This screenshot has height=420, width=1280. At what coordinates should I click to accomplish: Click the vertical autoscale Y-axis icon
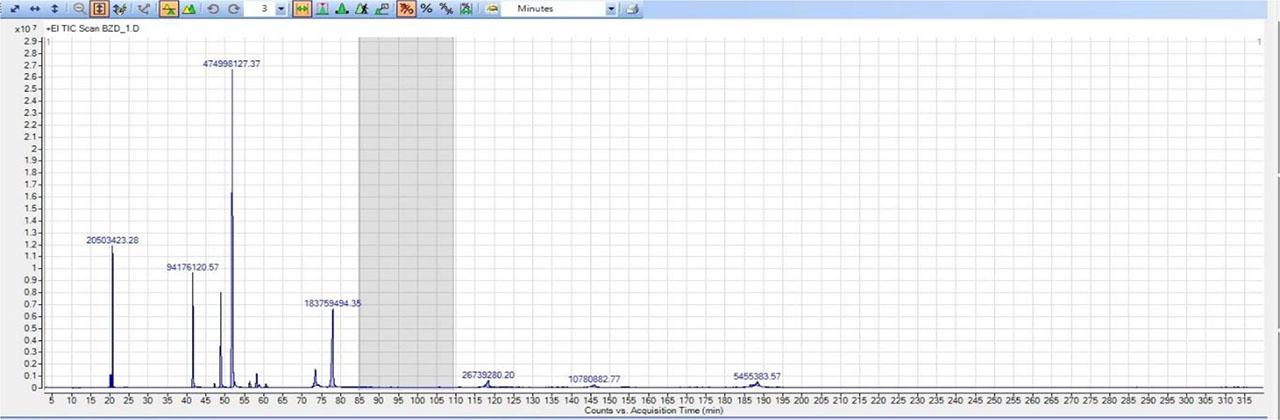54,9
